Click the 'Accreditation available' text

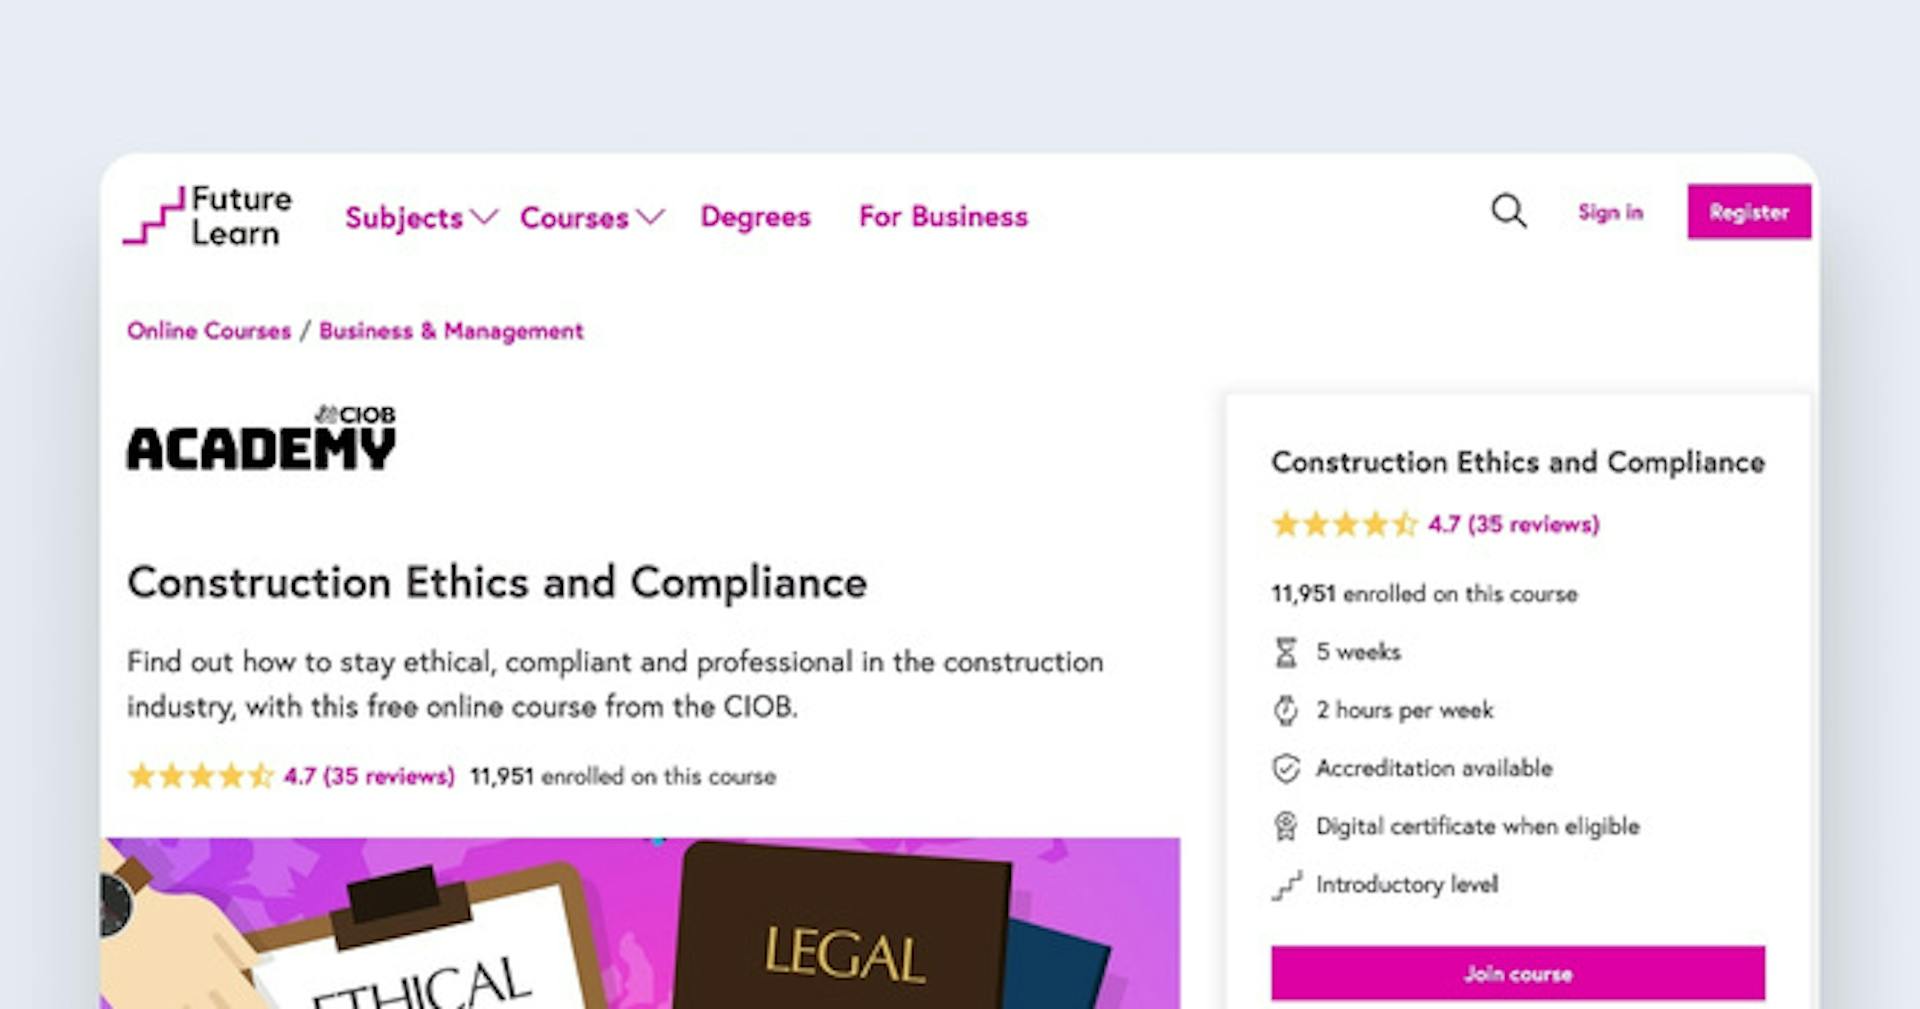(1434, 768)
